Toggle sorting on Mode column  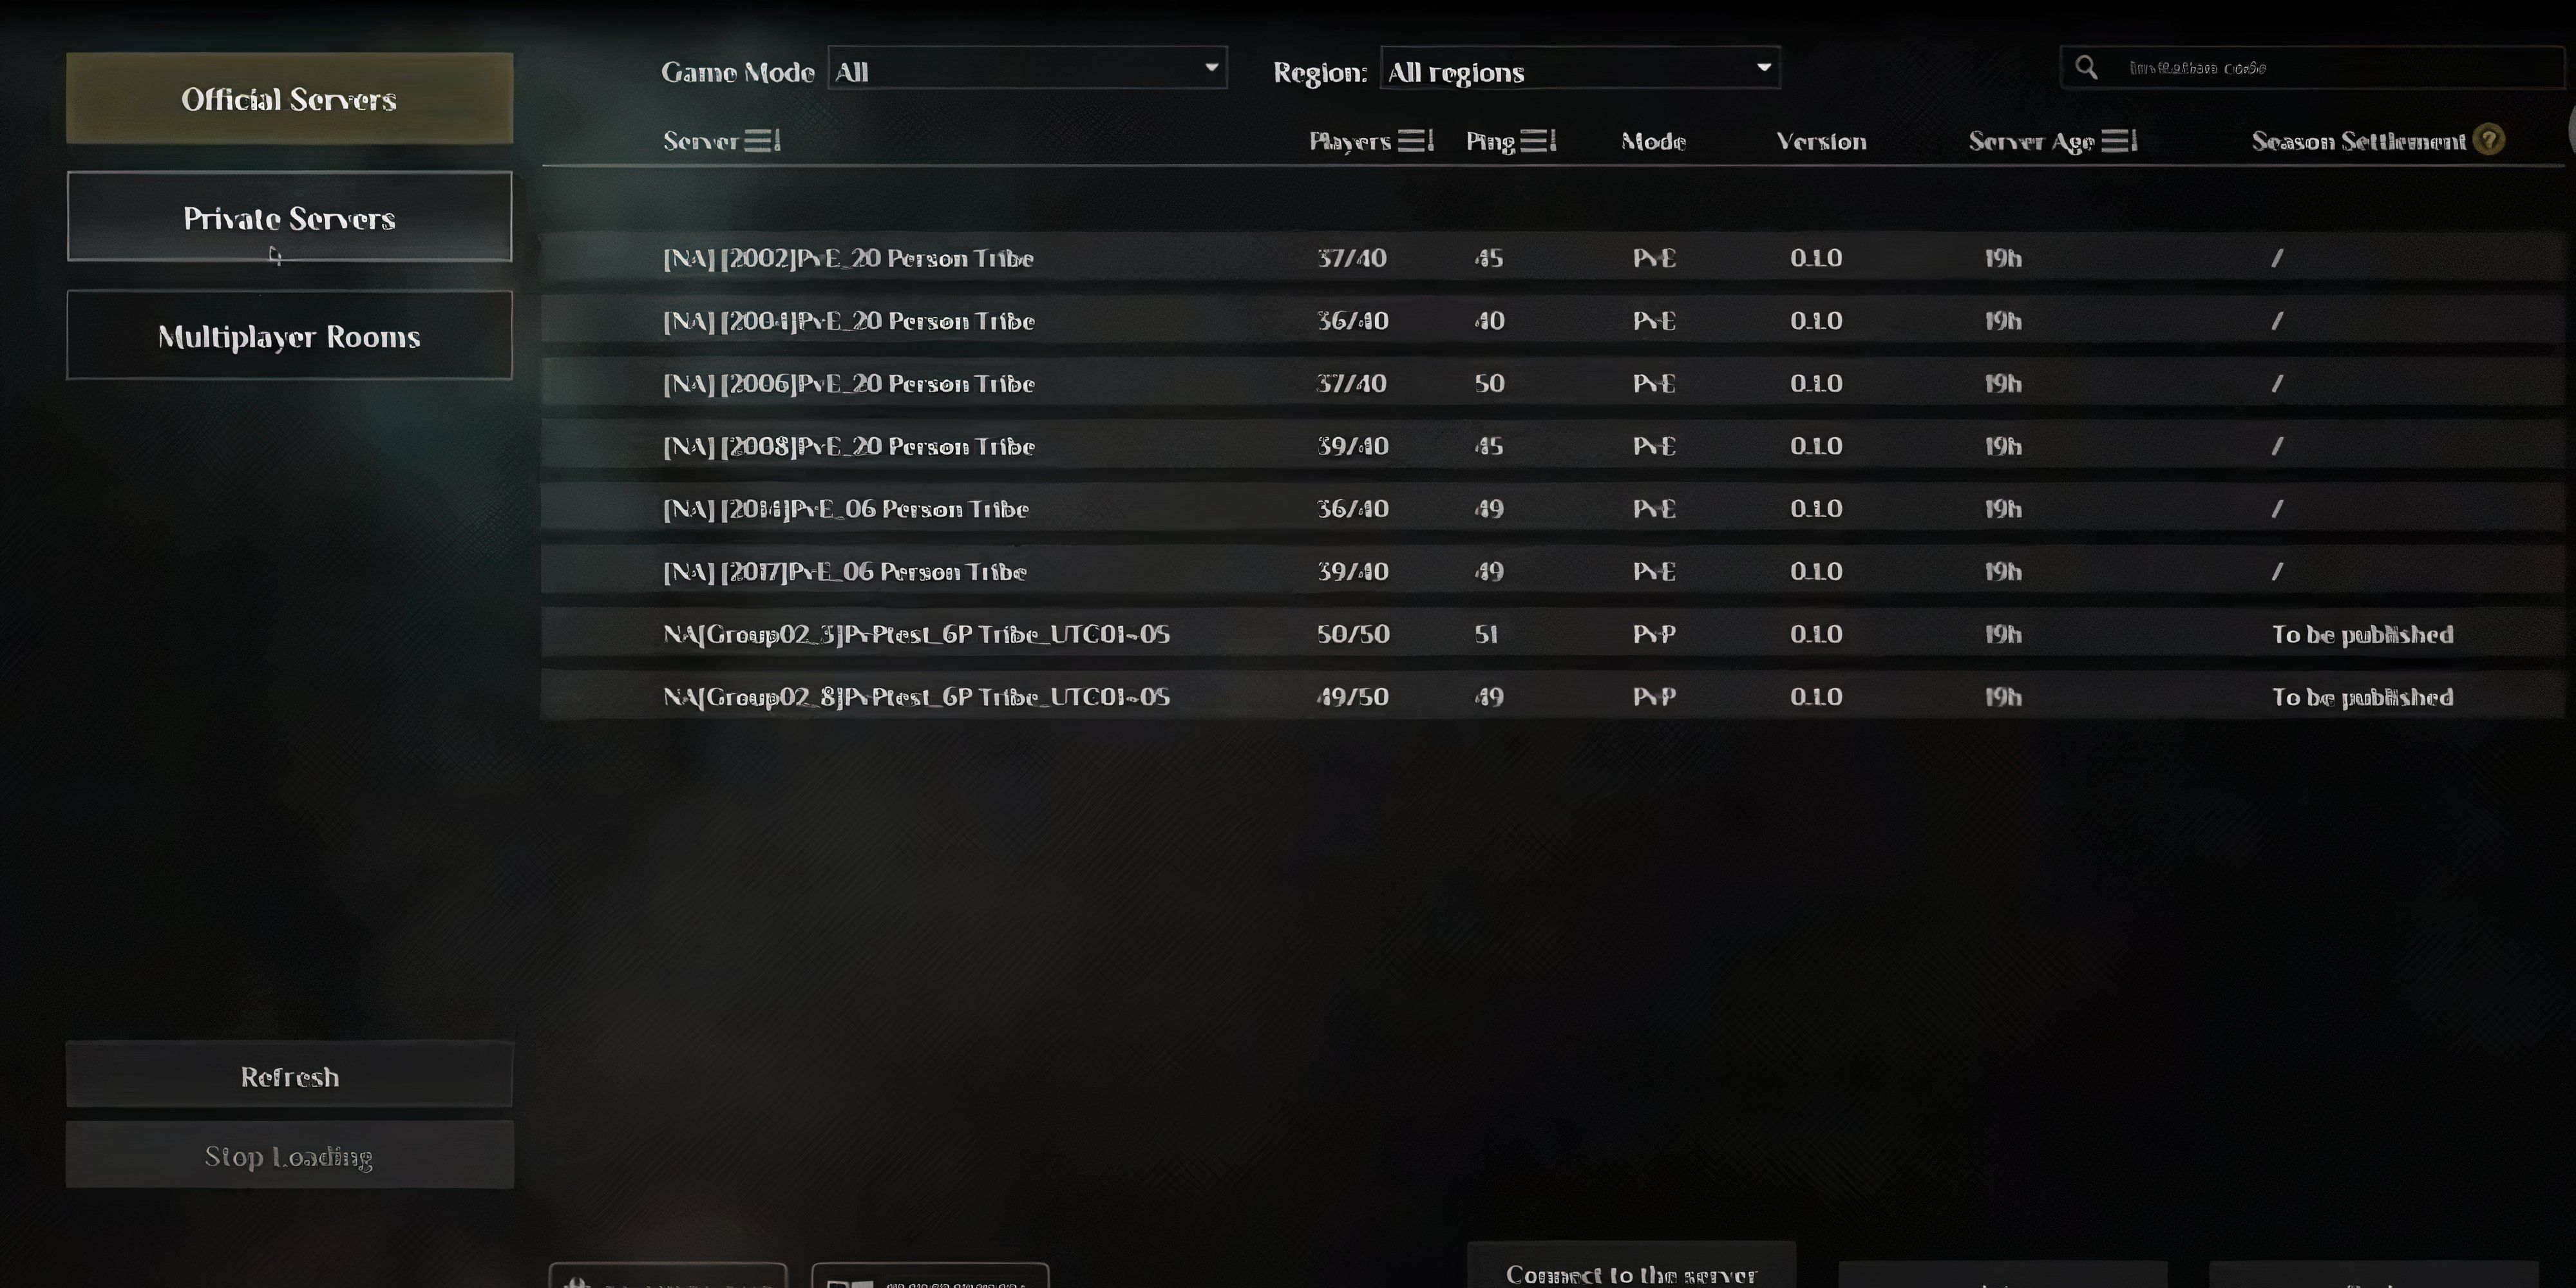click(x=1653, y=140)
